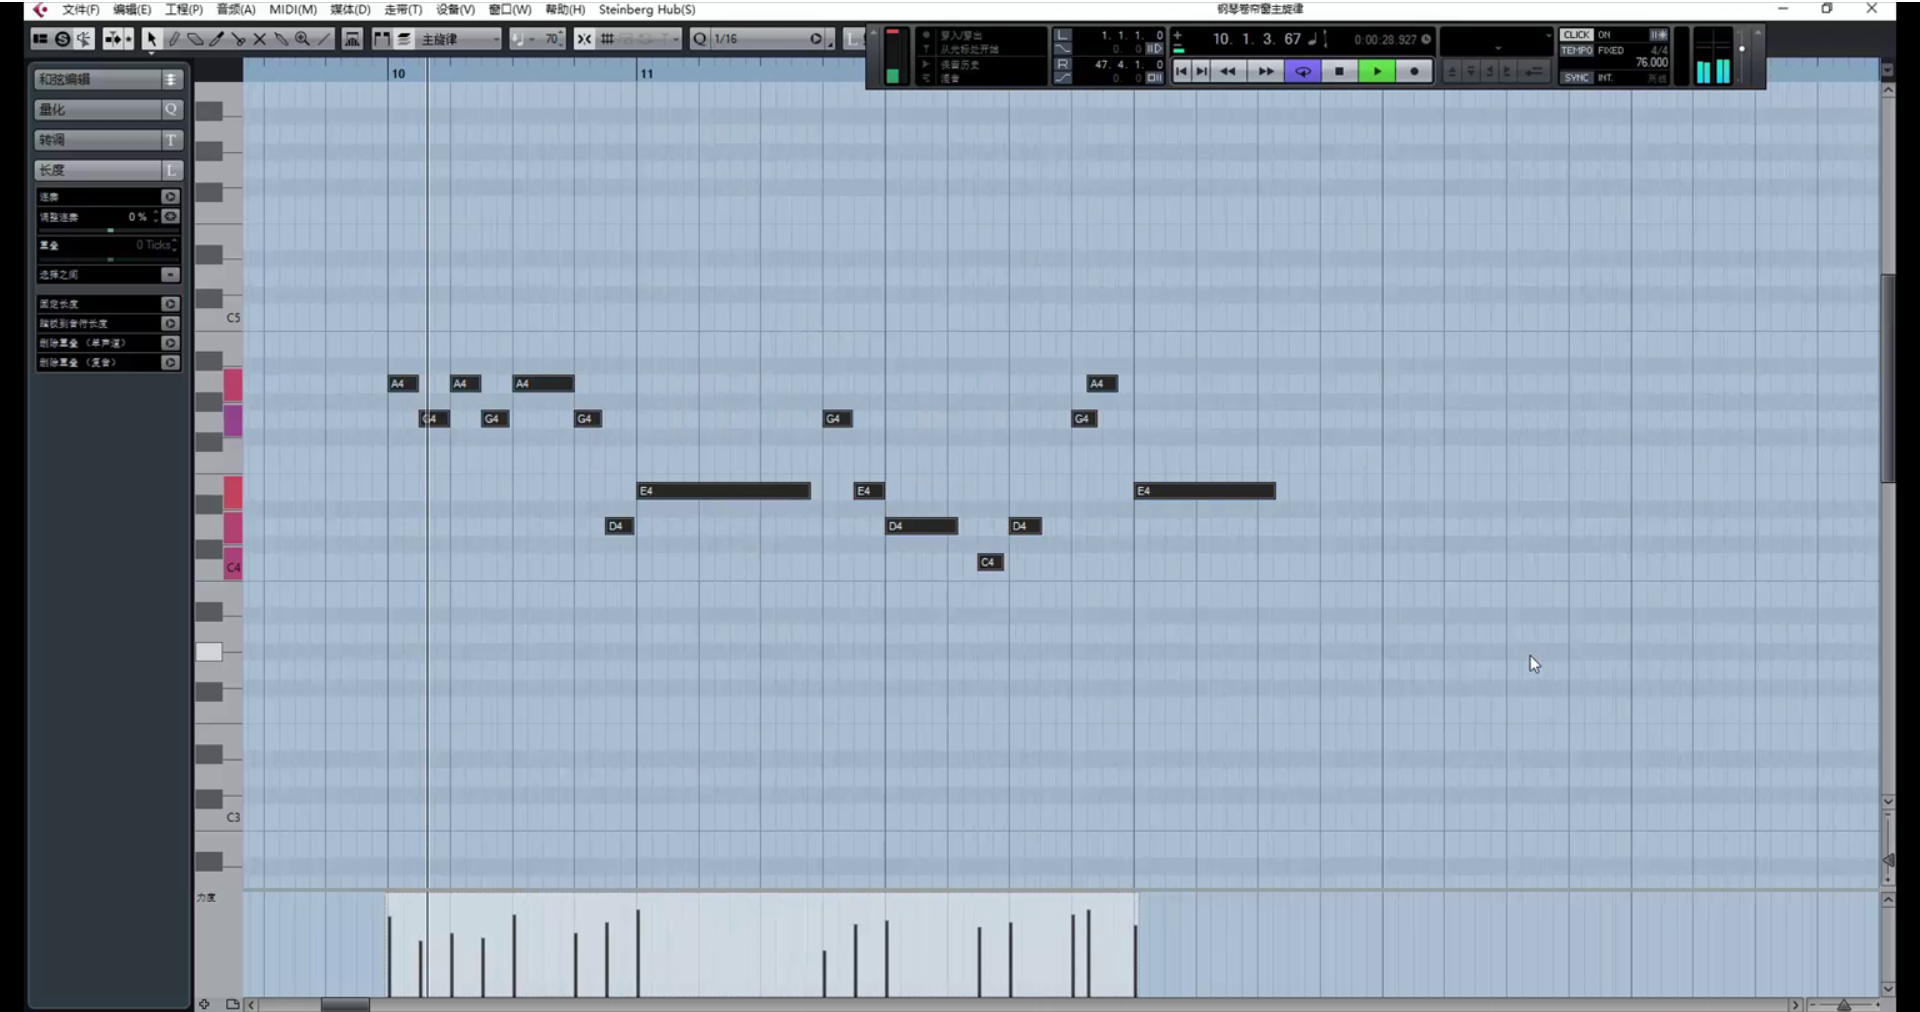This screenshot has width=1920, height=1012.
Task: Click the long E4 note at bar 11
Action: [x=724, y=491]
